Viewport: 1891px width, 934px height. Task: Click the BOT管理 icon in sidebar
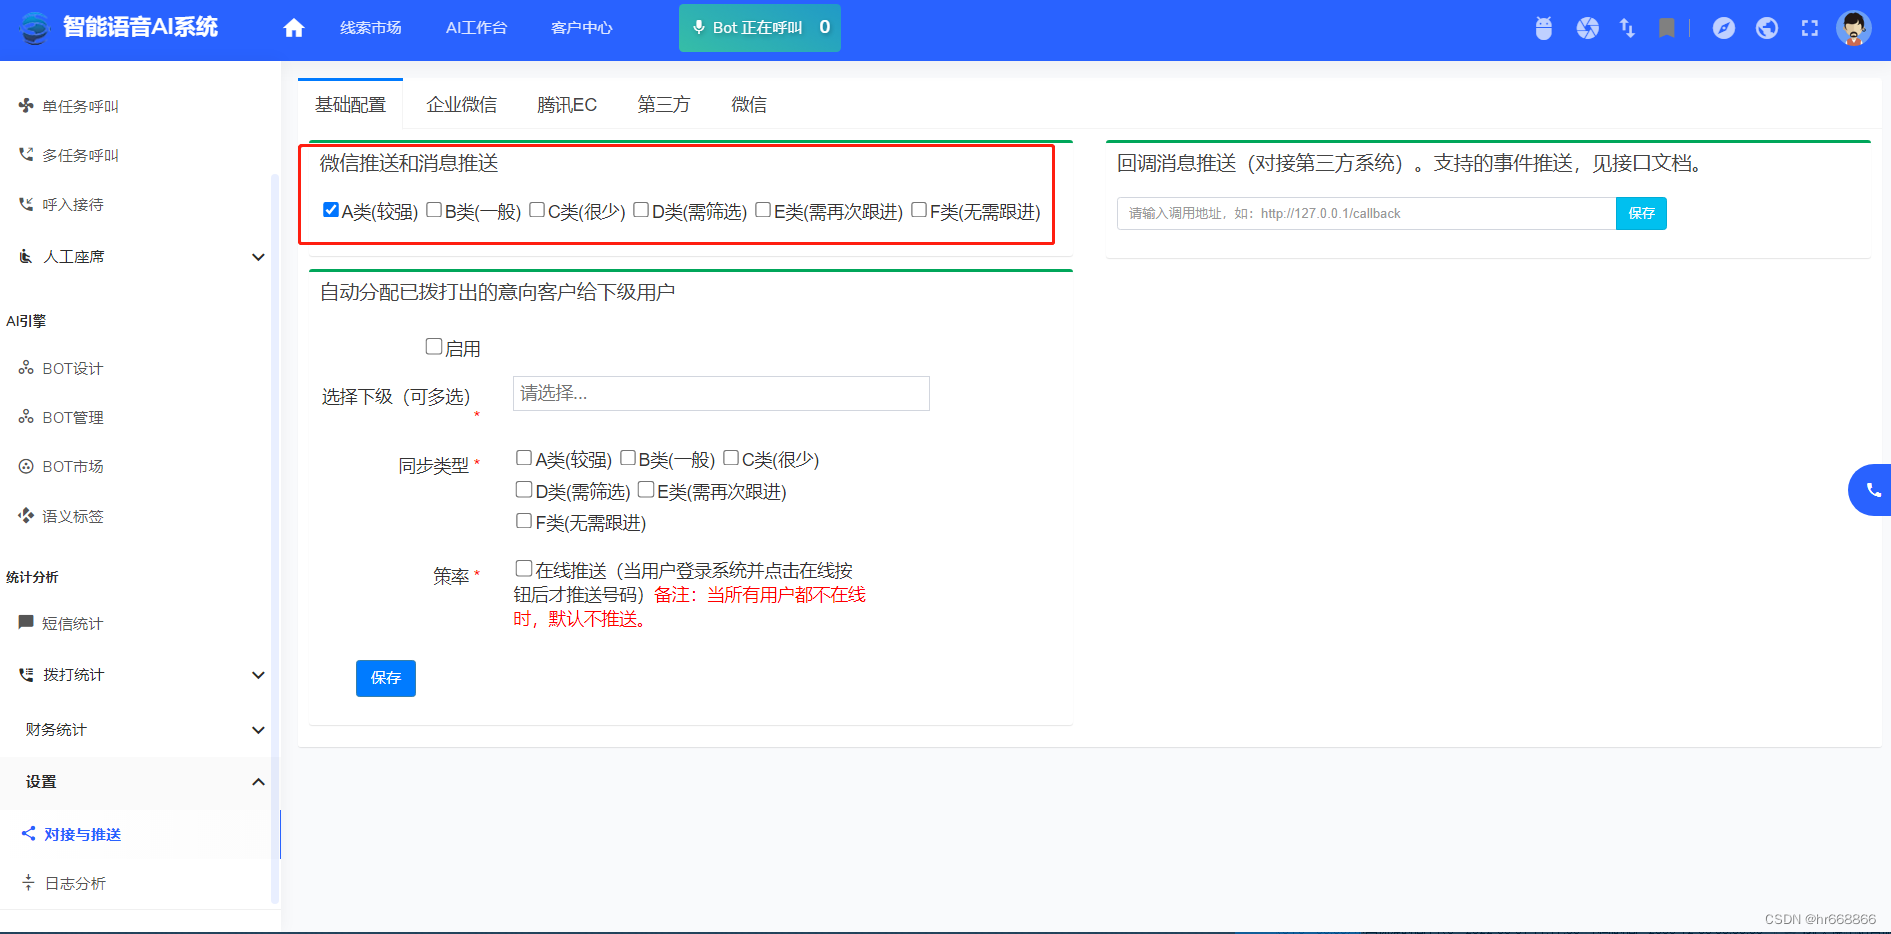pyautogui.click(x=26, y=417)
